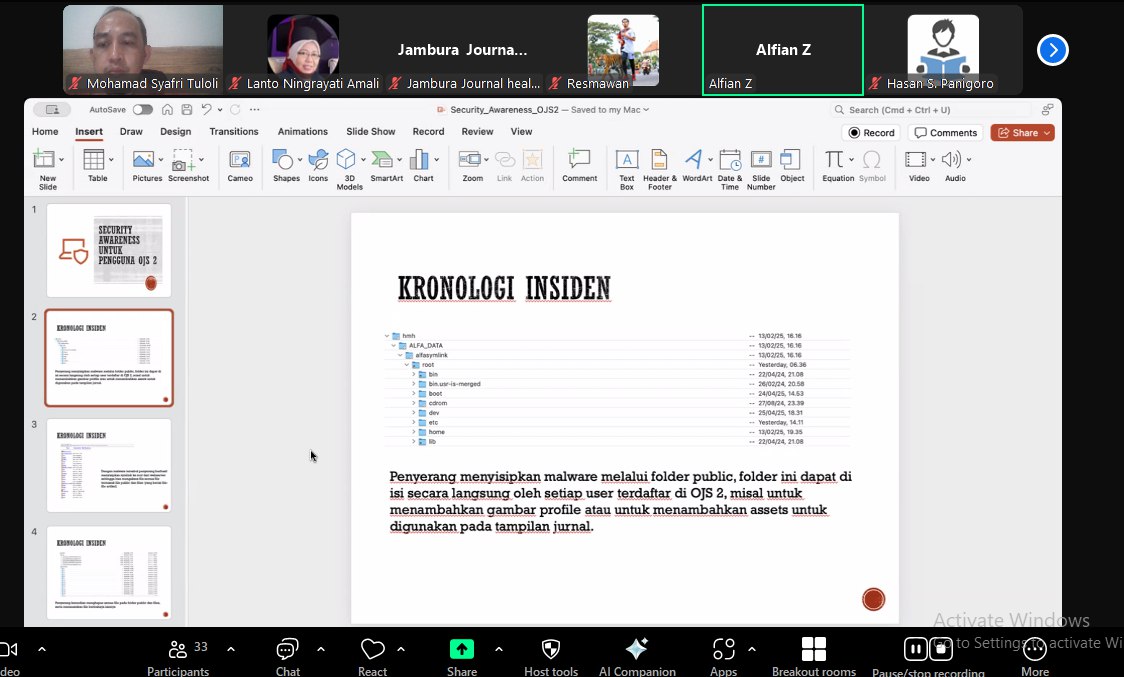Open the Transitions tab

[234, 131]
